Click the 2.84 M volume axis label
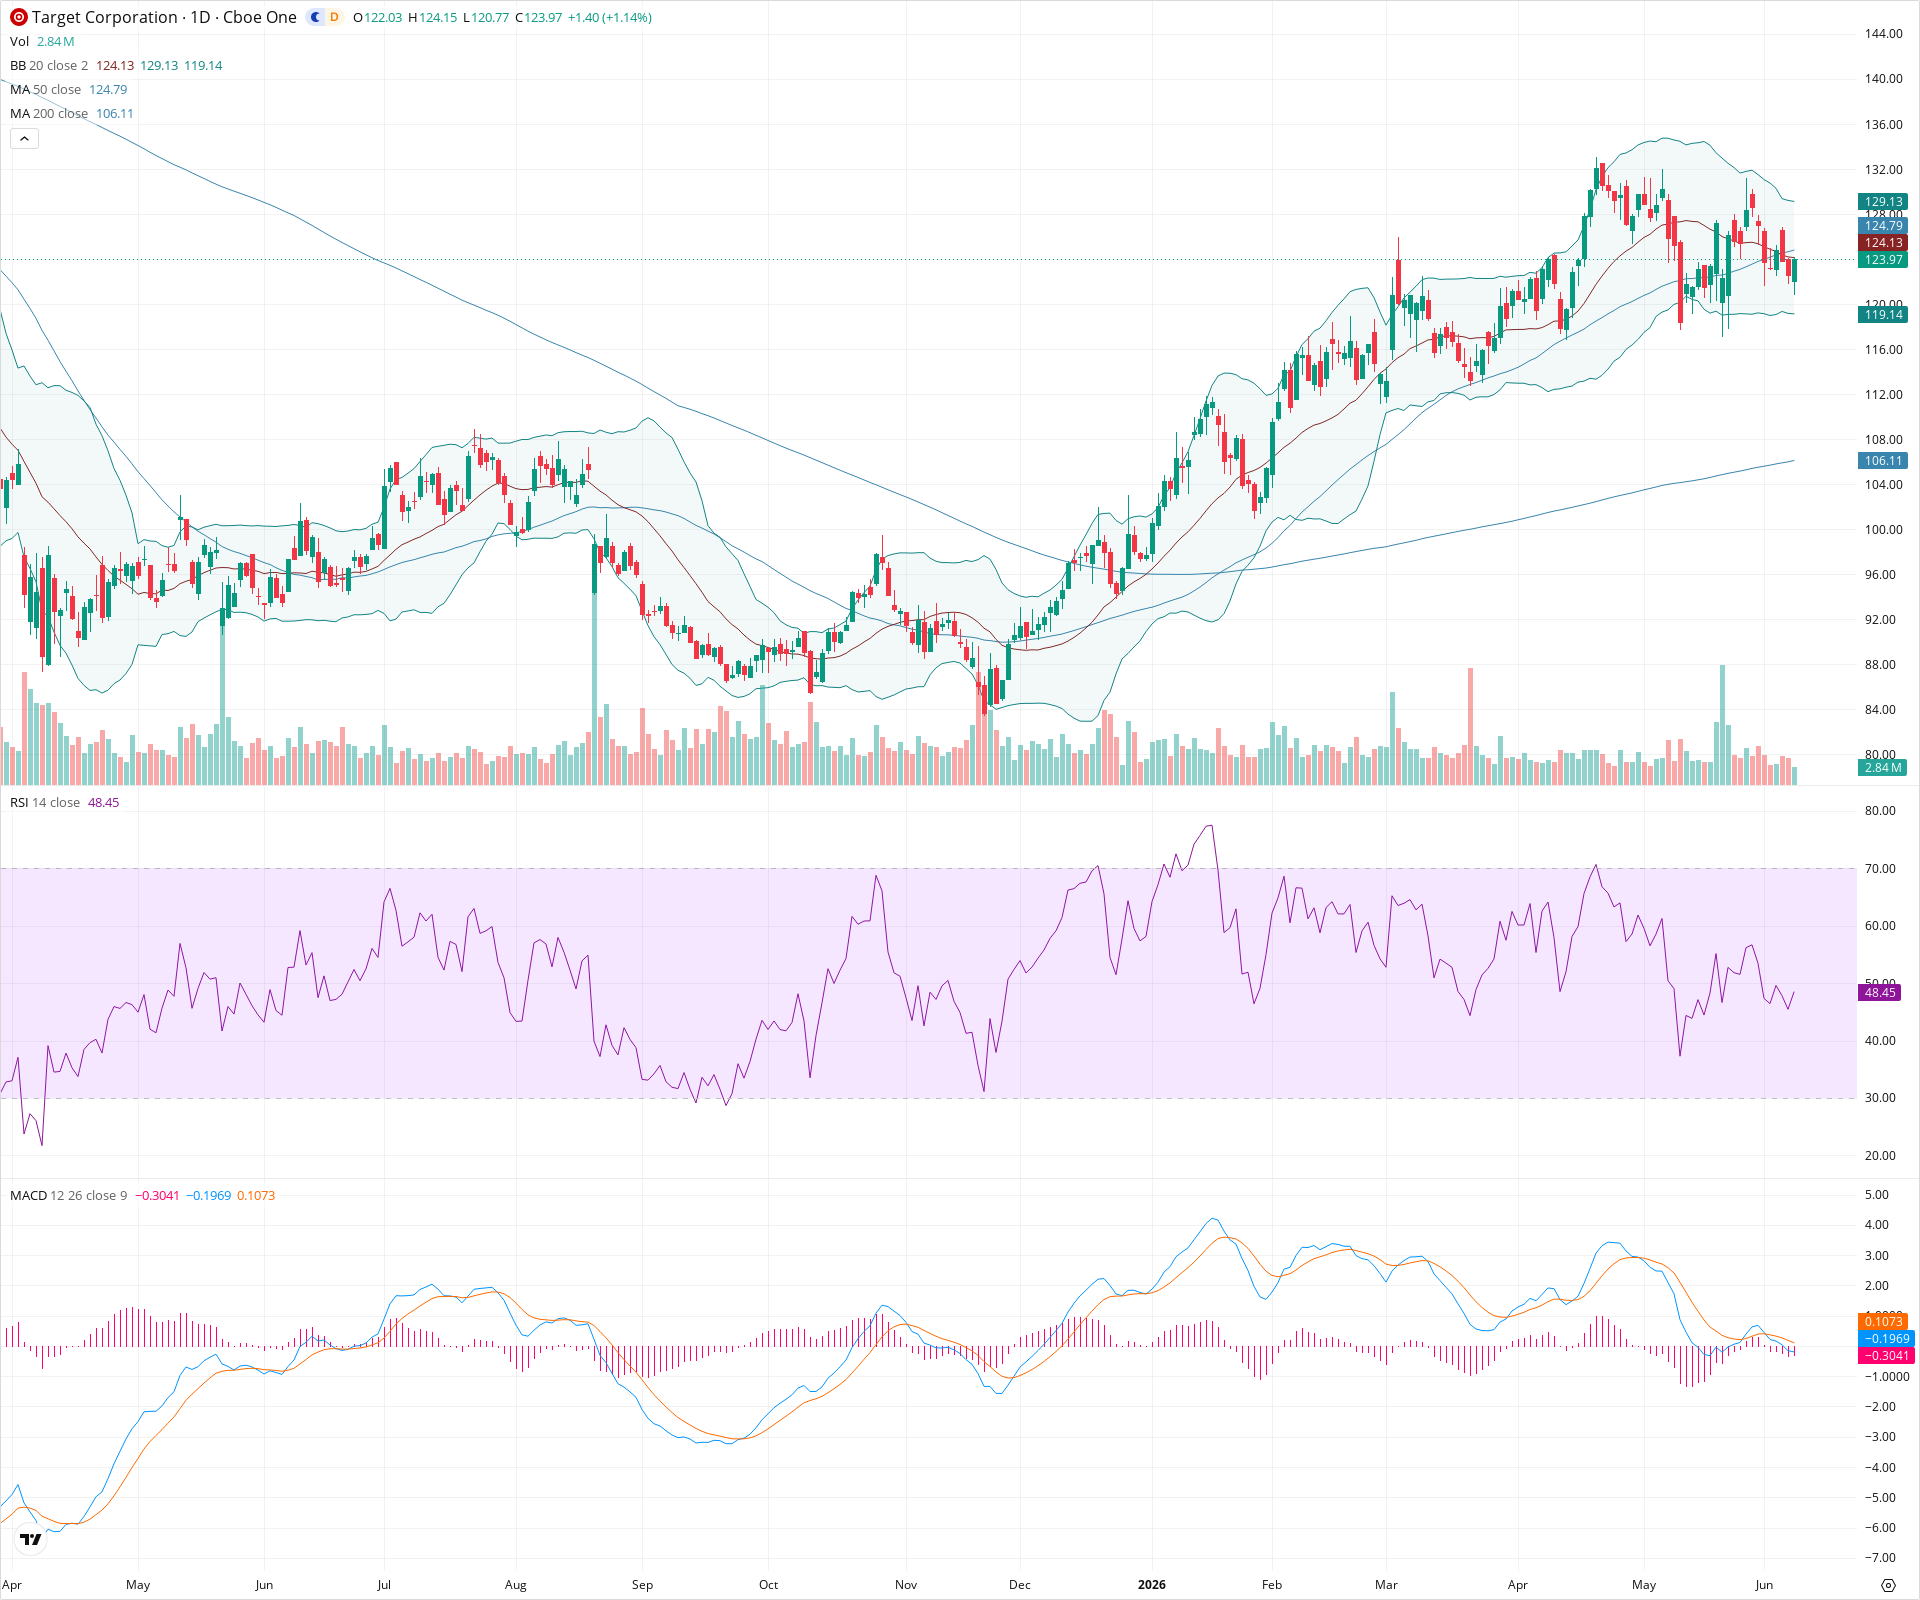This screenshot has height=1600, width=1920. coord(1883,768)
